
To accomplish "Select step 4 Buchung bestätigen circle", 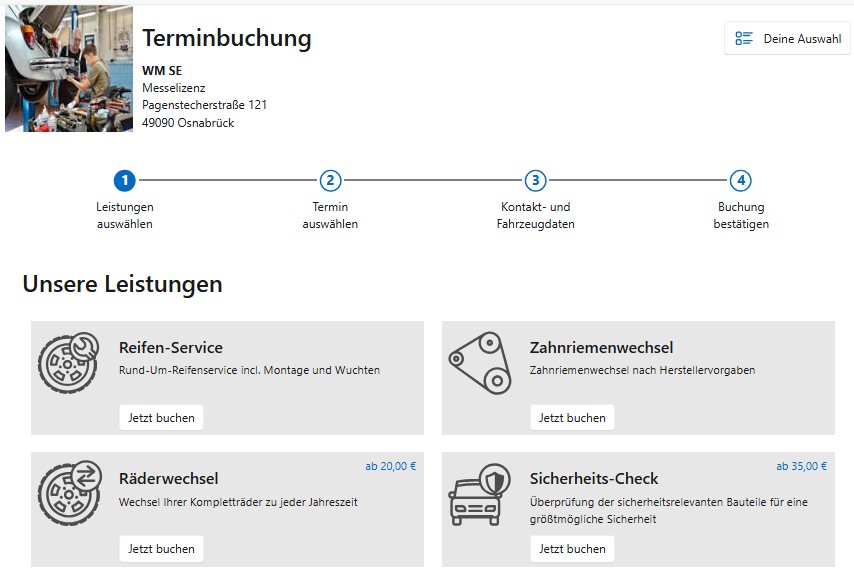I will pyautogui.click(x=740, y=181).
